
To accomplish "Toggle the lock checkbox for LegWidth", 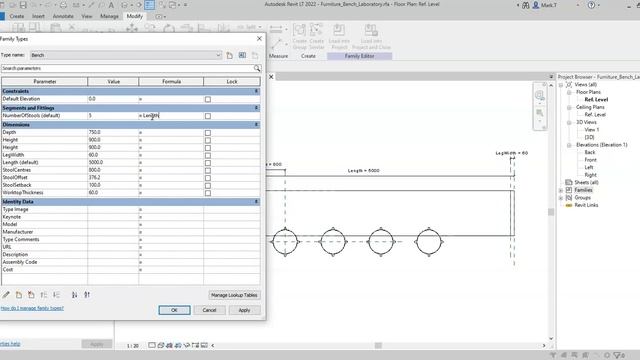I will pyautogui.click(x=208, y=155).
